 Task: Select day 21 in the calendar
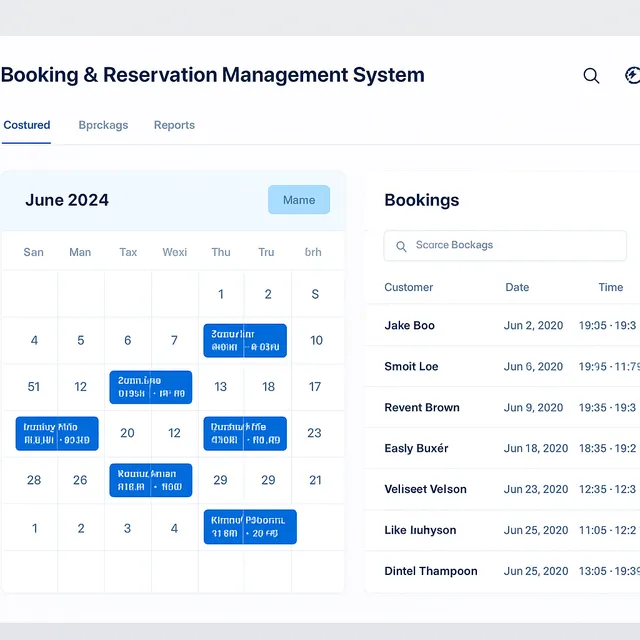(x=315, y=480)
